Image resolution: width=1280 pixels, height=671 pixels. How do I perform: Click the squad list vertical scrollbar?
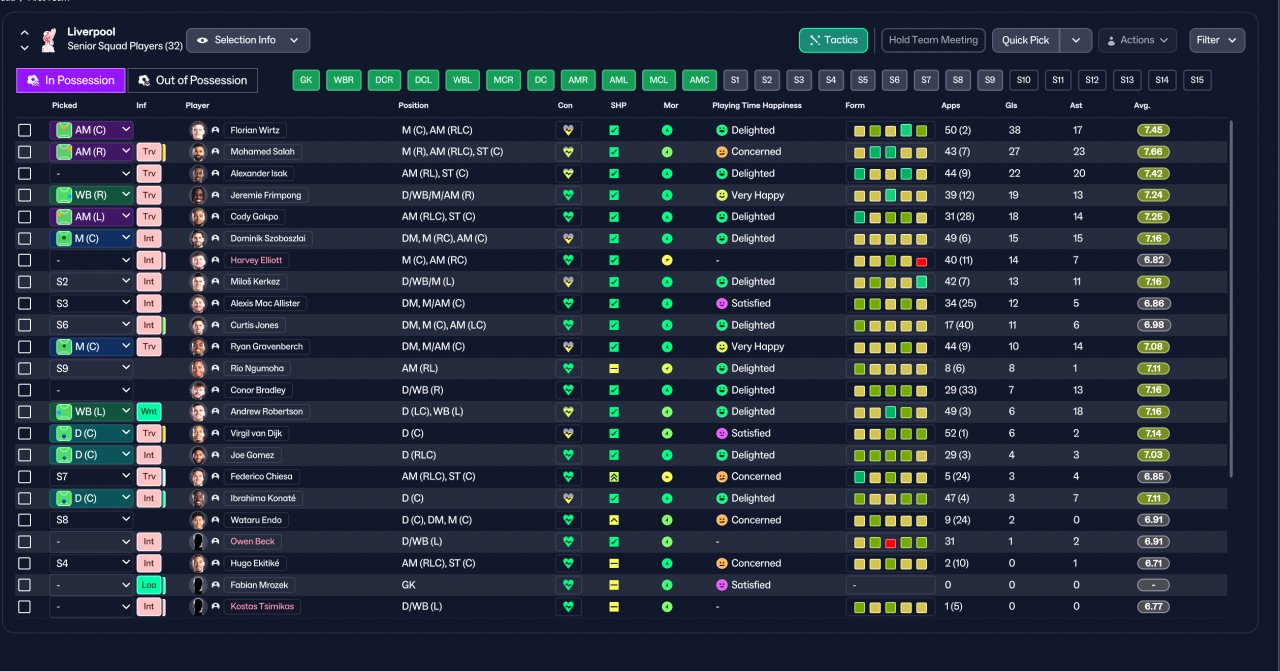click(x=1231, y=299)
